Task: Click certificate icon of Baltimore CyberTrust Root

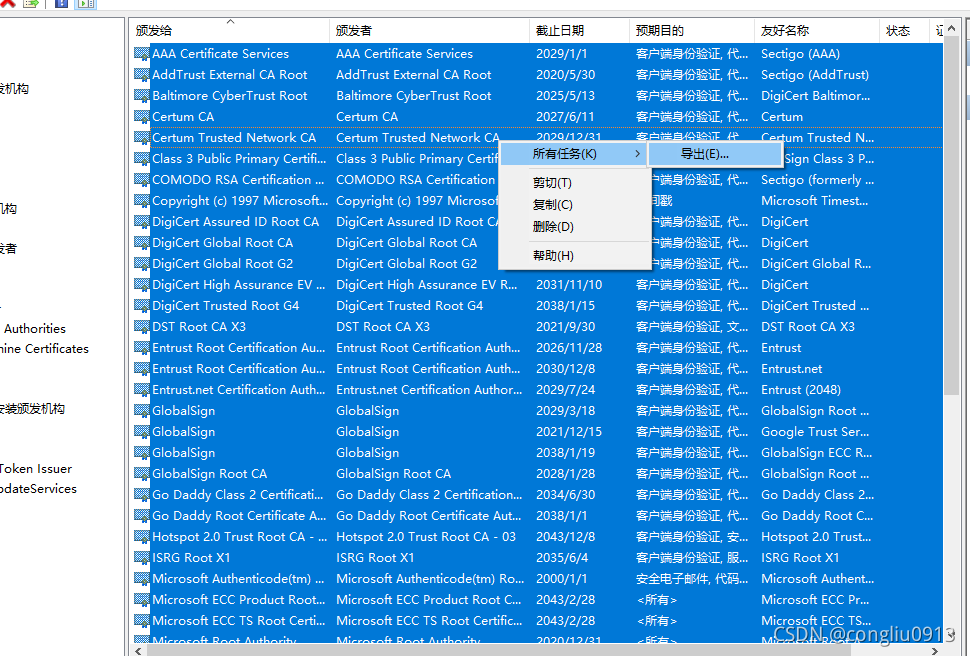Action: tap(142, 96)
